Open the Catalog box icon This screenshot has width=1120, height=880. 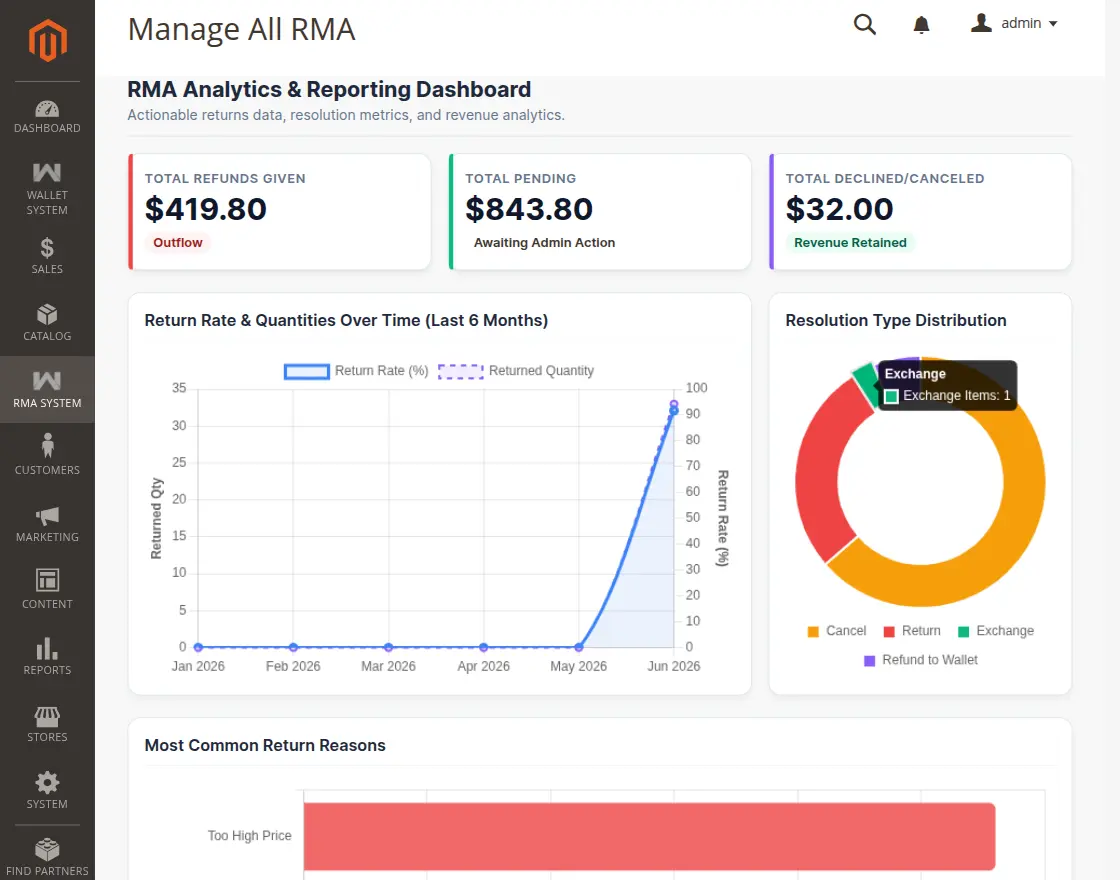[x=47, y=314]
